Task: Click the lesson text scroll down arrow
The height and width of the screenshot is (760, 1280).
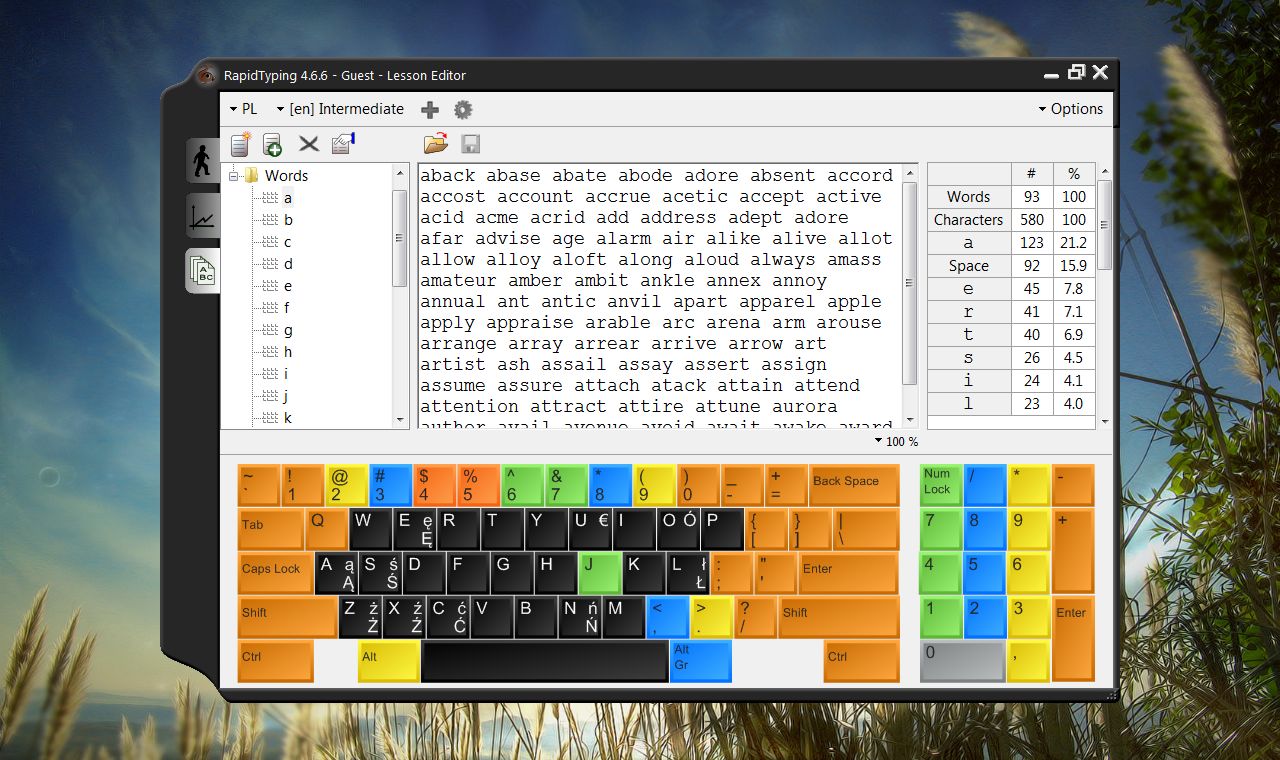Action: [x=910, y=420]
